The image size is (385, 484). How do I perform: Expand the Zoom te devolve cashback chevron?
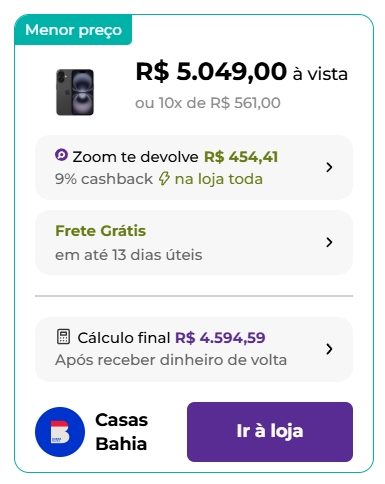329,167
